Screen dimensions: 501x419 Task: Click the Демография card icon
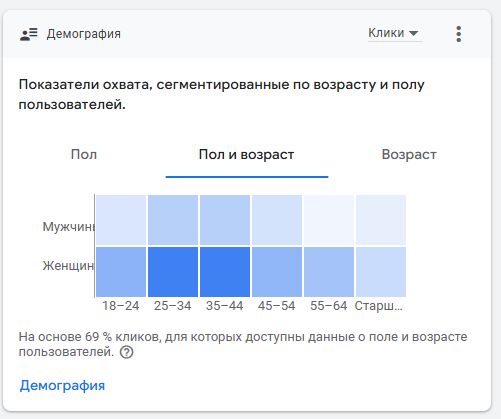(x=29, y=34)
